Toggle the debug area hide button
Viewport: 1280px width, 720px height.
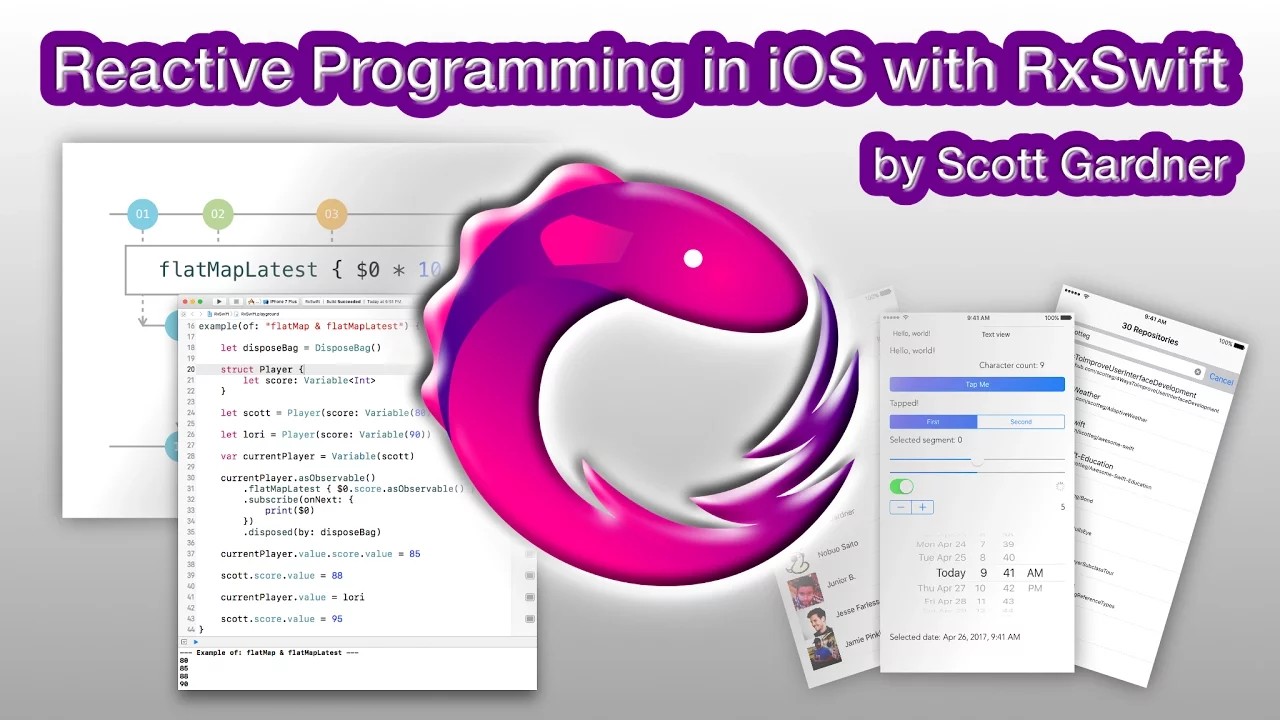tap(184, 641)
